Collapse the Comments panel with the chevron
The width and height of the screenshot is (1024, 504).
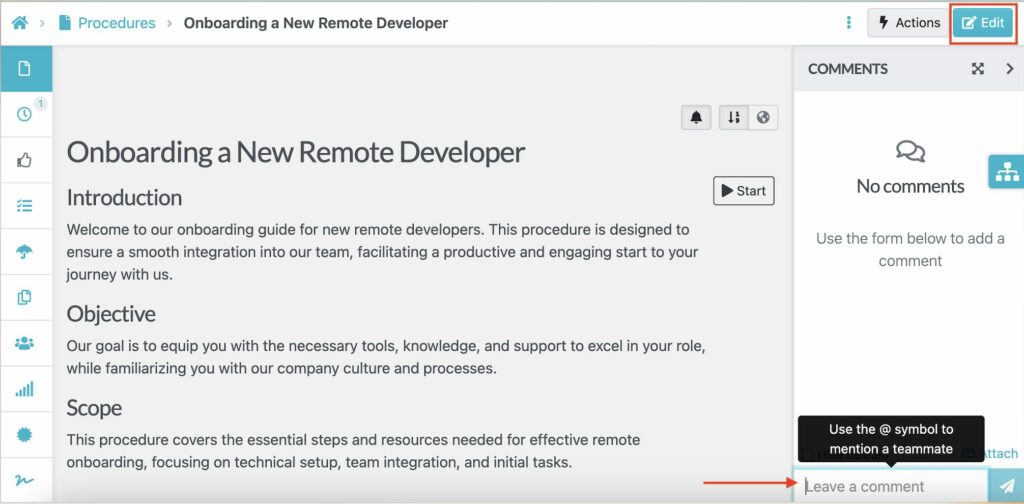click(1009, 69)
